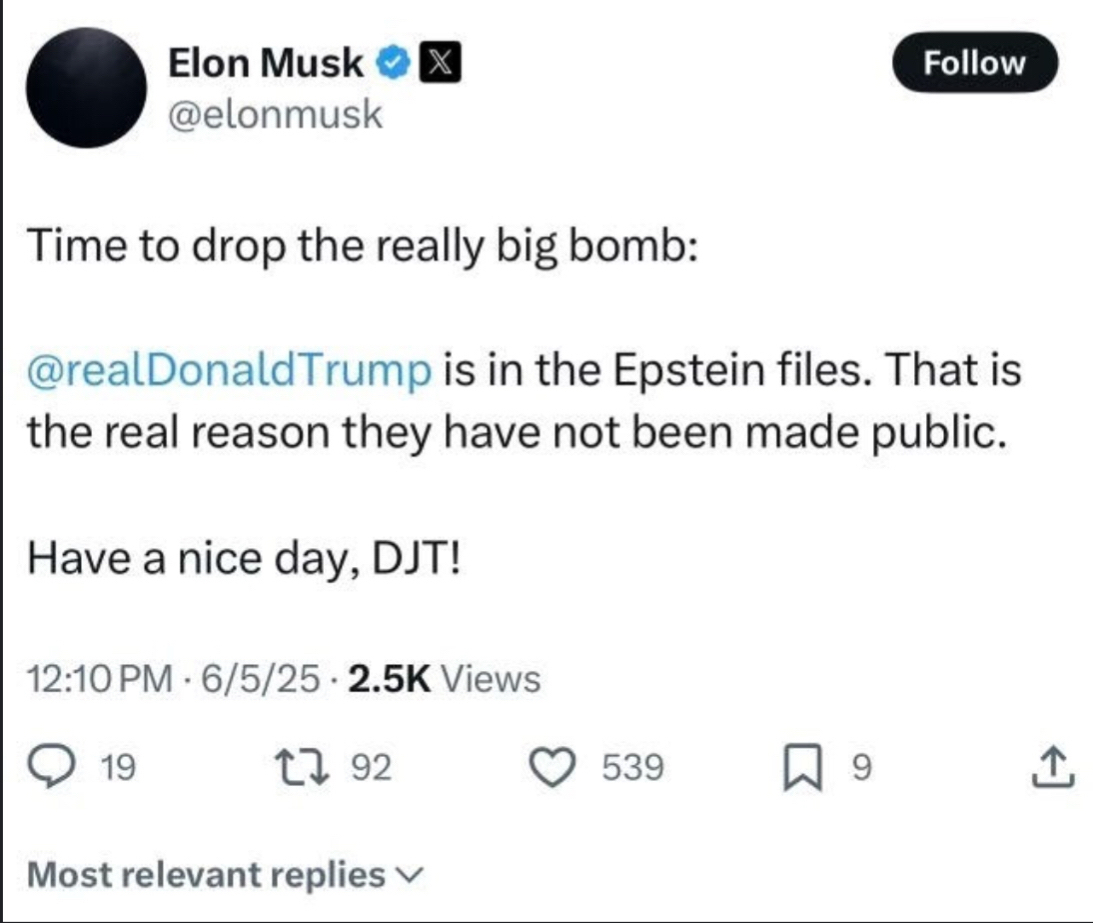Expand the Most relevant replies sorting dropdown
The width and height of the screenshot is (1093, 923).
click(205, 875)
